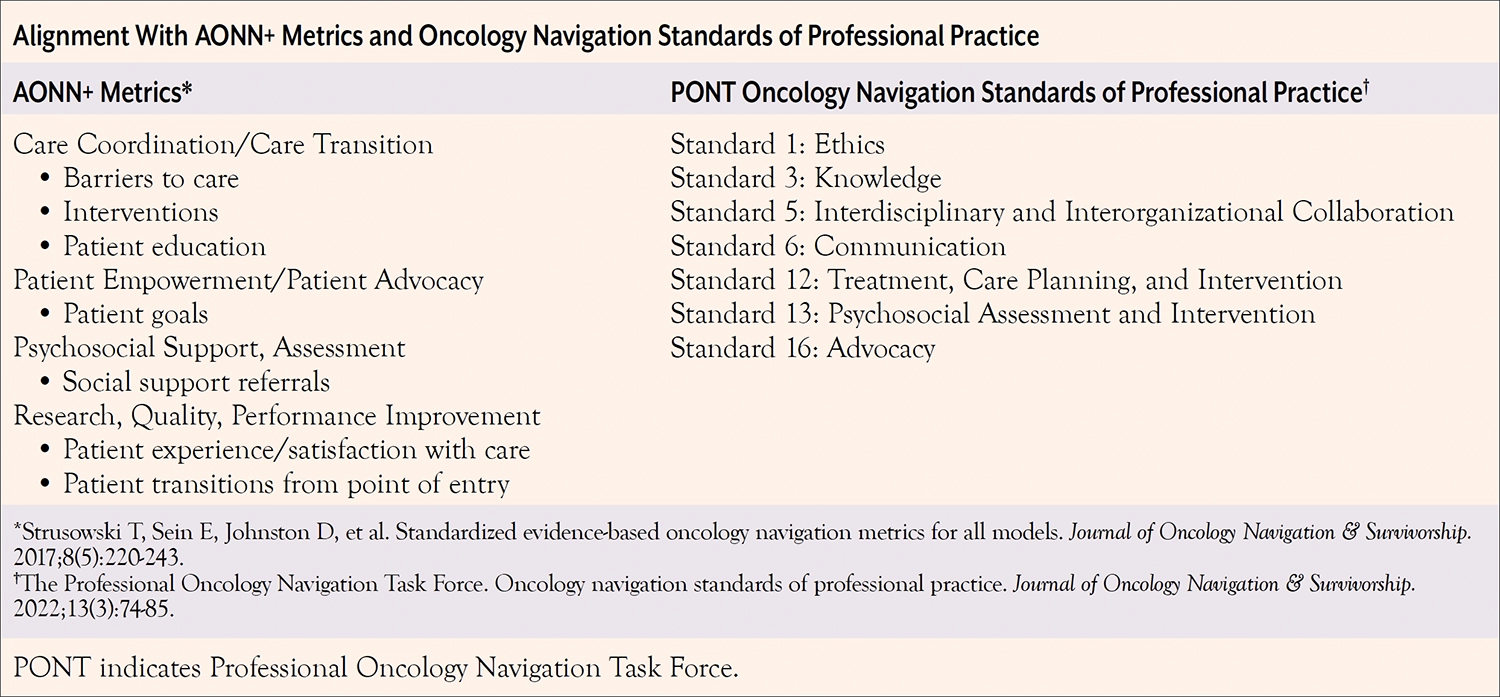Viewport: 1500px width, 697px height.
Task: Select "Standard 3: Knowledge" entry
Action: (805, 179)
